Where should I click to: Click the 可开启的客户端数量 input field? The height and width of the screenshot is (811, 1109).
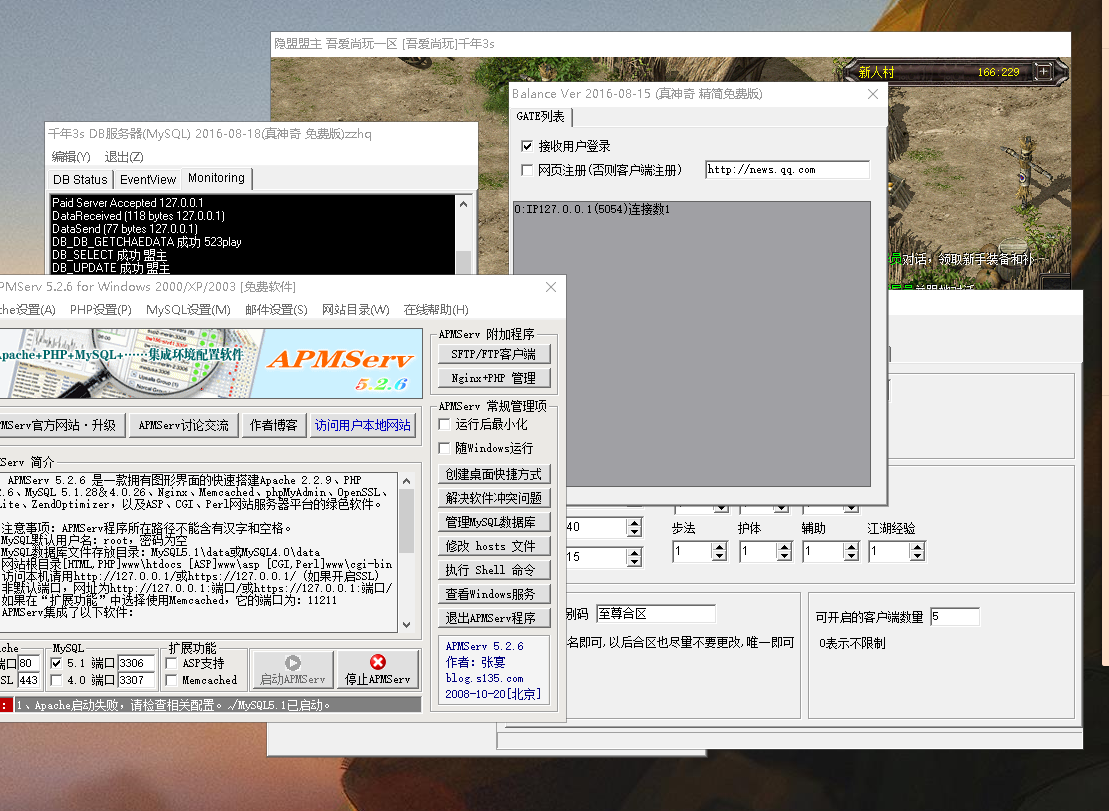[955, 617]
